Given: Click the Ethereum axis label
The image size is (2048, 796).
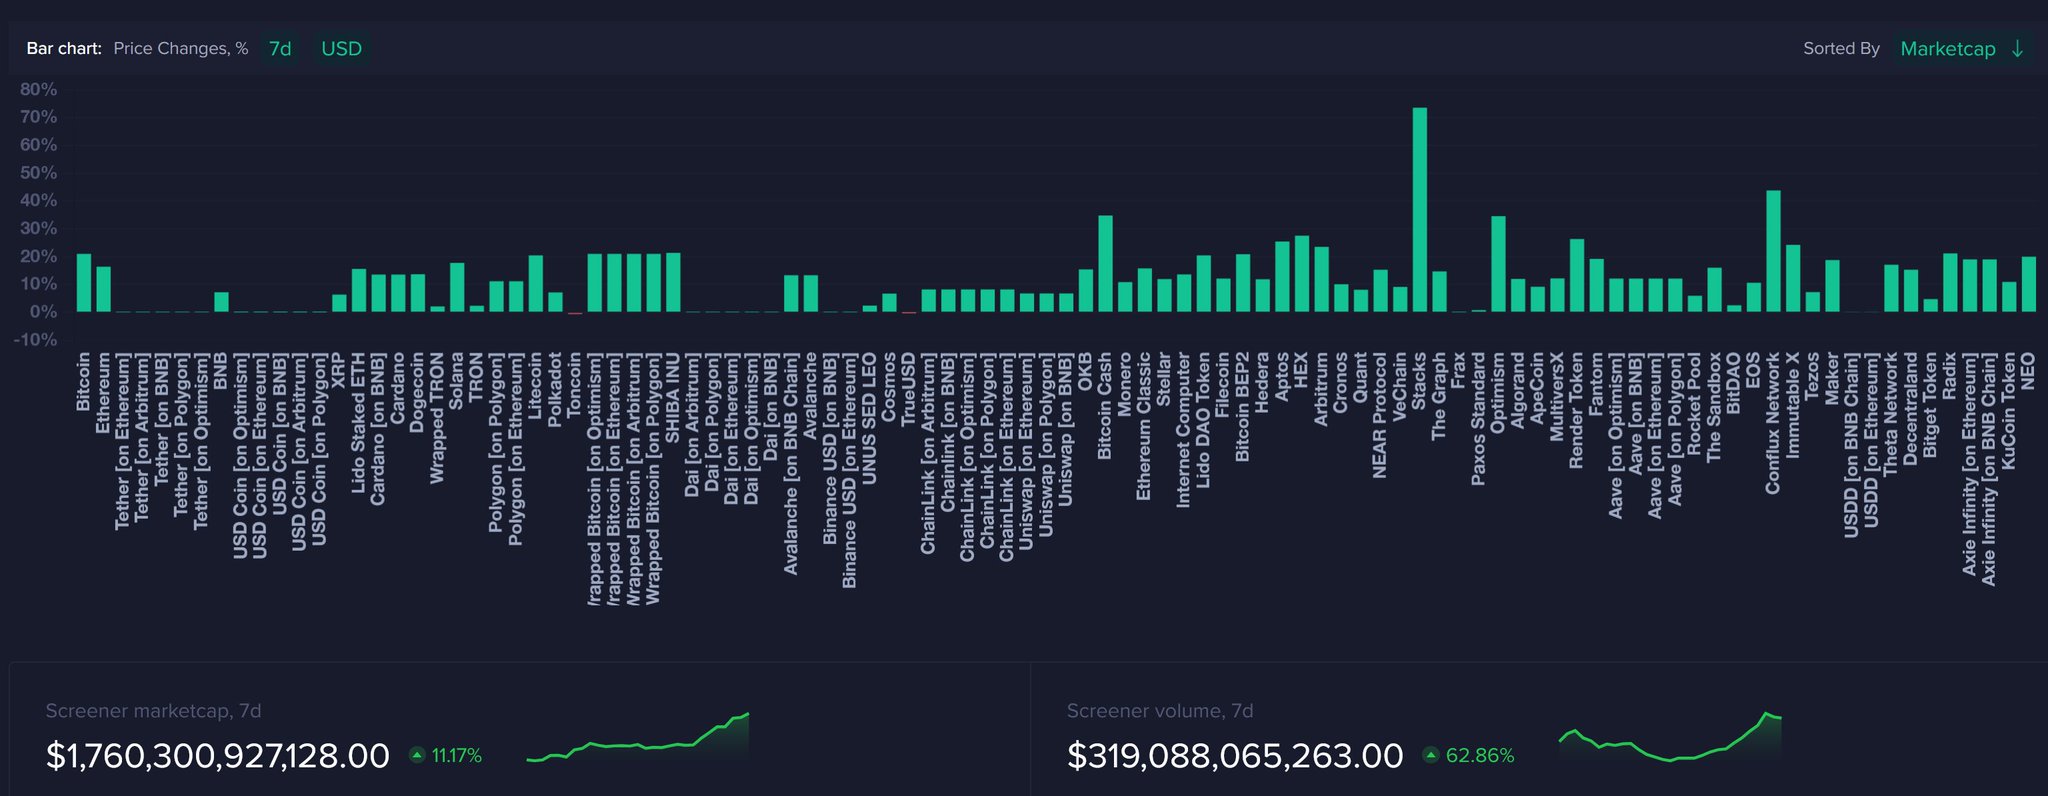Looking at the screenshot, I should pyautogui.click(x=104, y=393).
